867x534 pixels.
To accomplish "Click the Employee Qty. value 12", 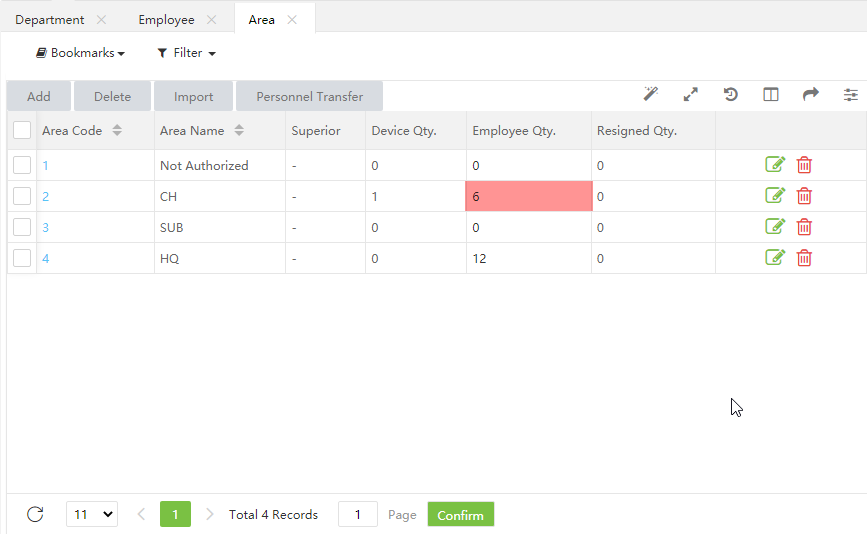I will (479, 258).
